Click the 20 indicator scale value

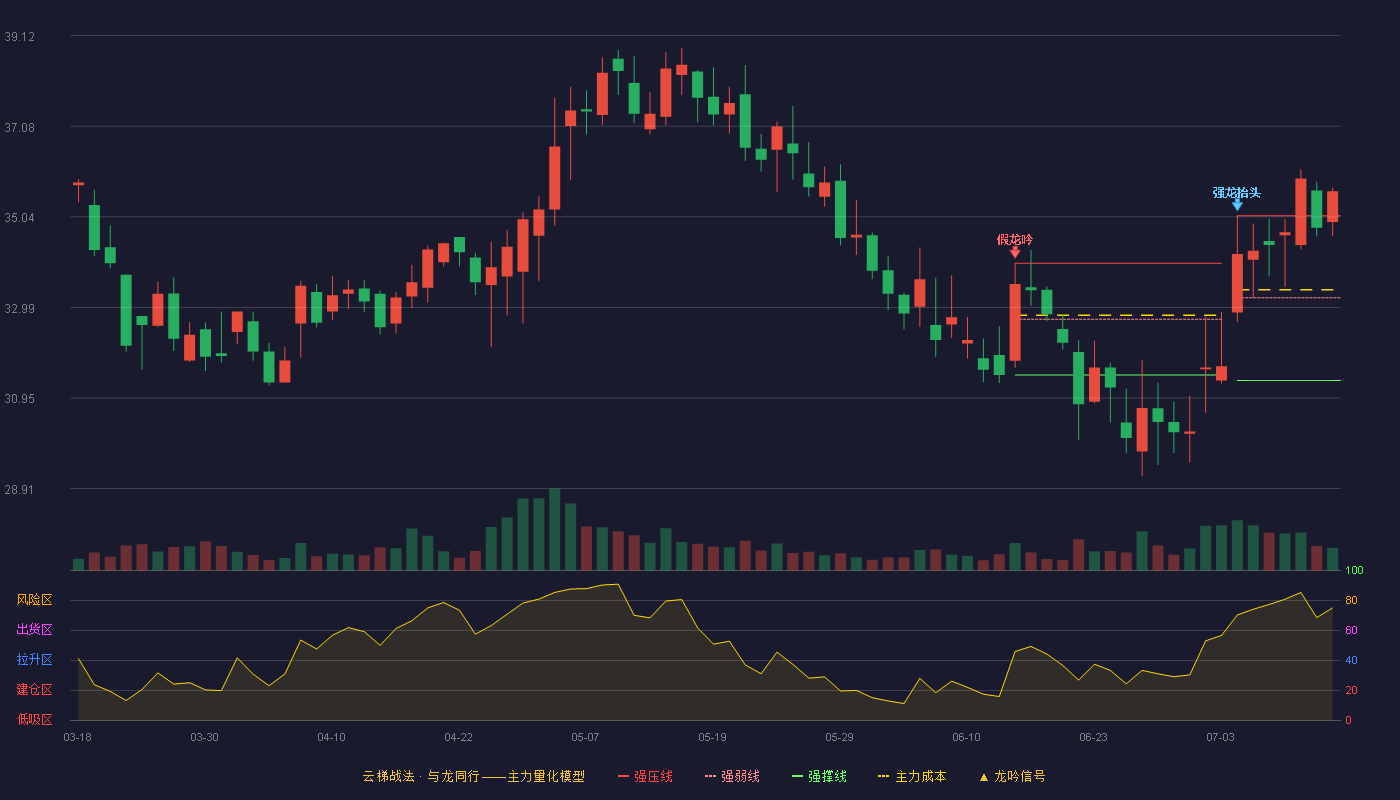(x=1351, y=690)
